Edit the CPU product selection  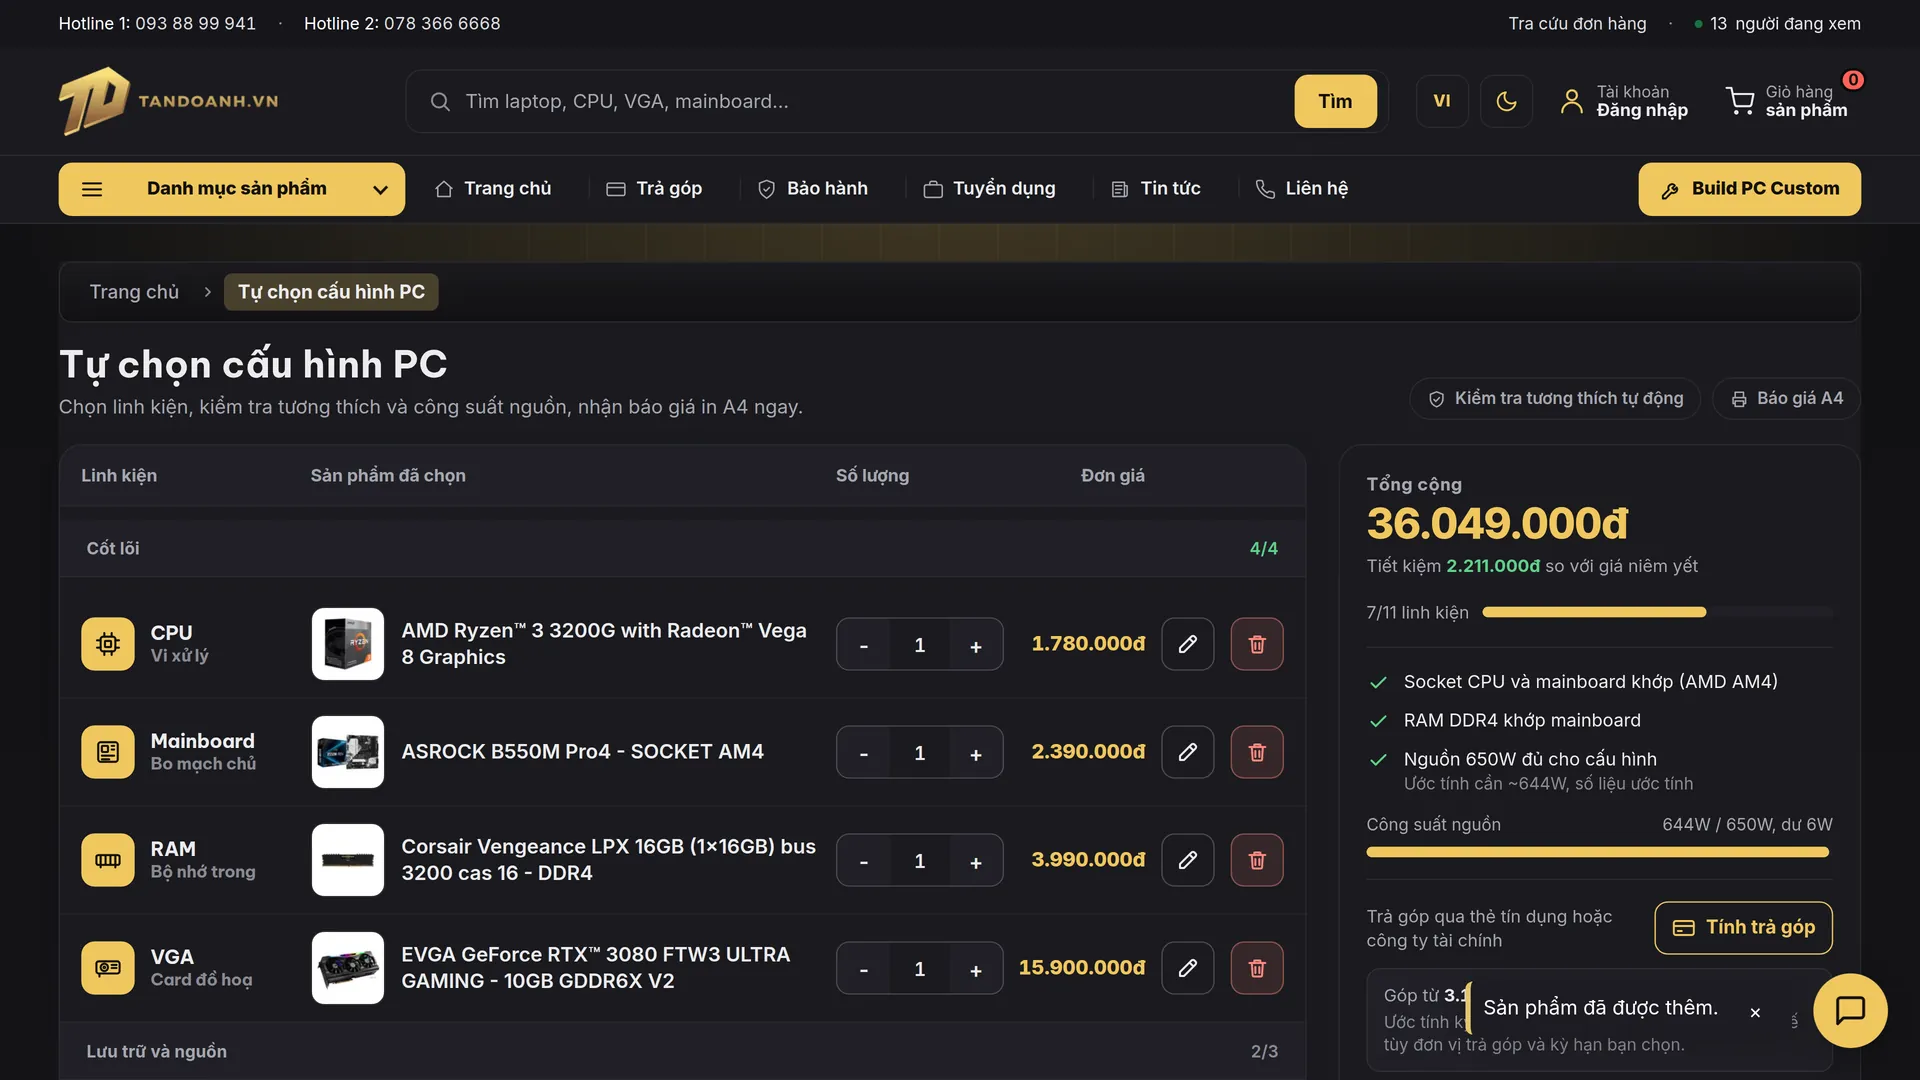tap(1188, 644)
